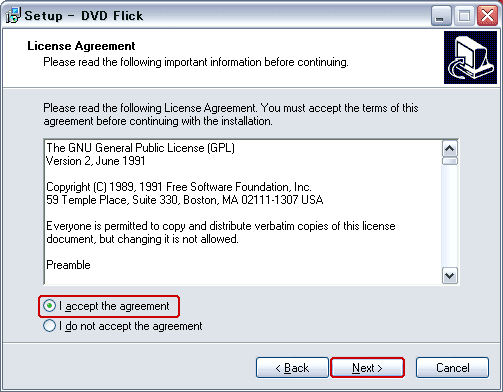503x392 pixels.
Task: Click the scrollbar track below the thumb
Action: [450, 216]
